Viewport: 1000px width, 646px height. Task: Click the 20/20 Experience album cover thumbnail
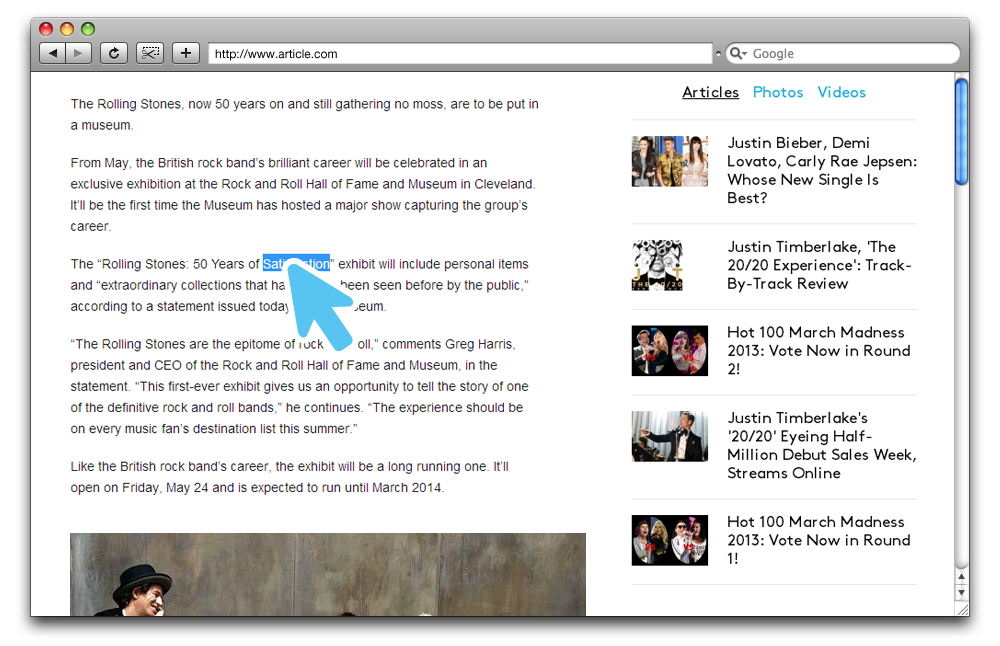[x=657, y=265]
